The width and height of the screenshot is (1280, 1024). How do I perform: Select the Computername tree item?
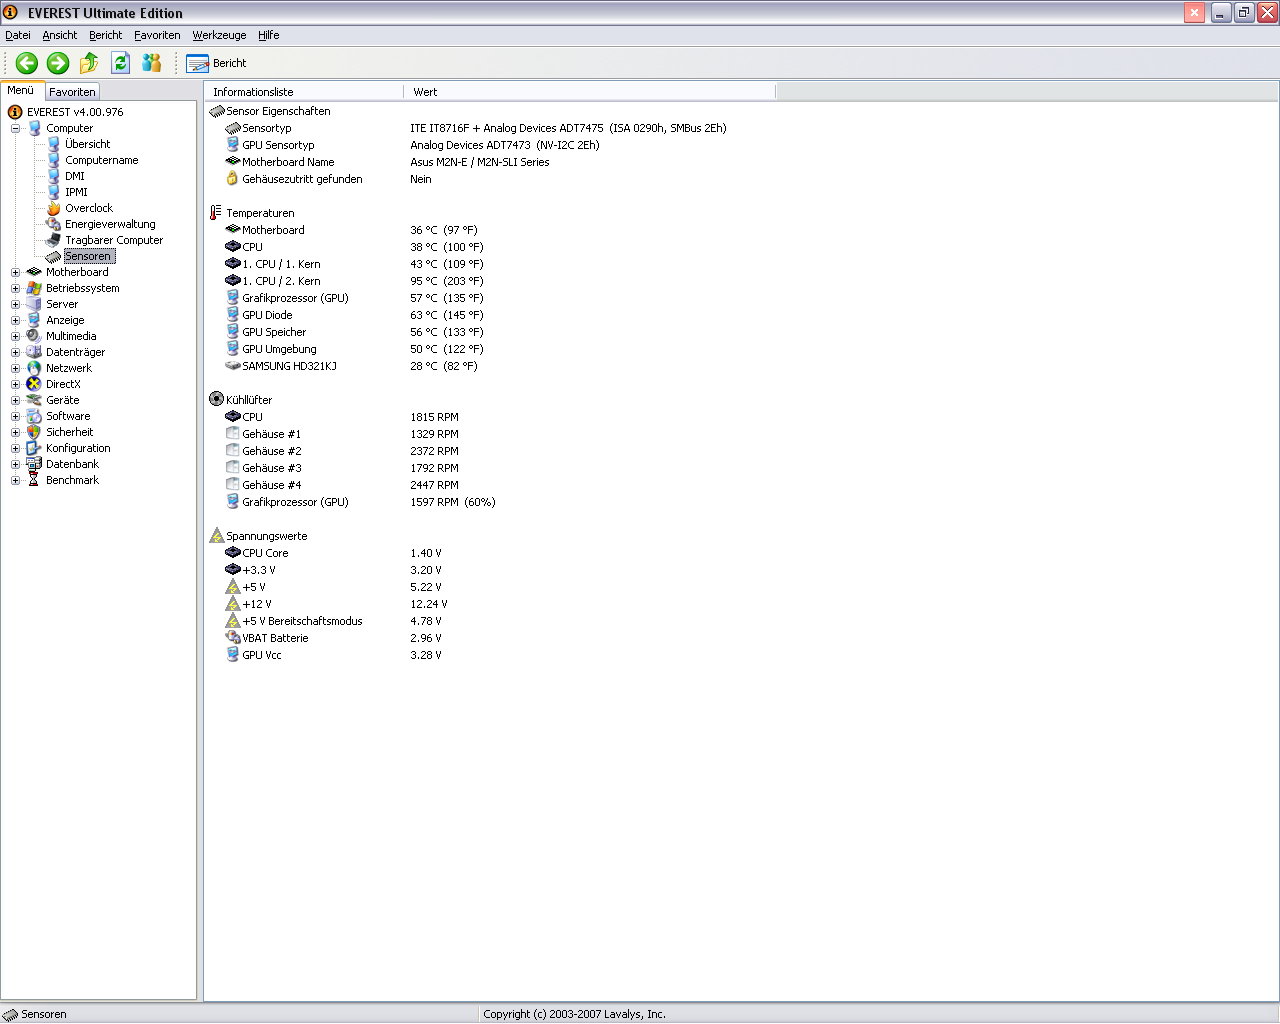click(102, 160)
